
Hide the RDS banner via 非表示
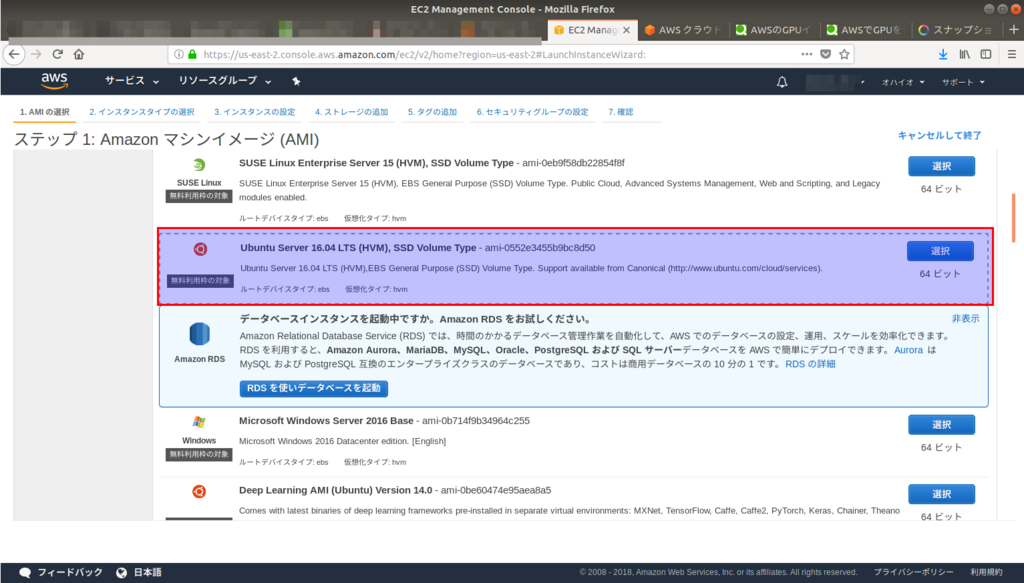click(x=965, y=319)
